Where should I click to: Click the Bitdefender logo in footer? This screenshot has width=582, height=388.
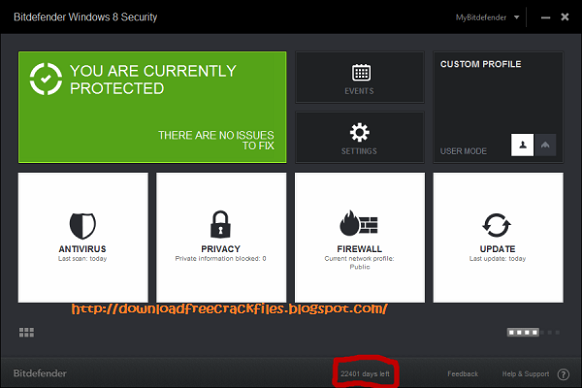[40, 374]
